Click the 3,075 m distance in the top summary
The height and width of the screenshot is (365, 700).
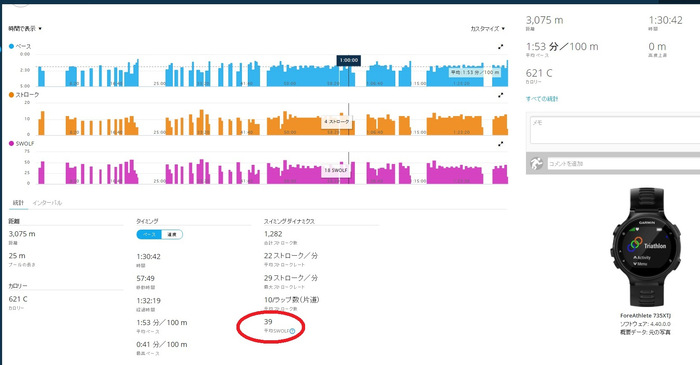pyautogui.click(x=544, y=20)
